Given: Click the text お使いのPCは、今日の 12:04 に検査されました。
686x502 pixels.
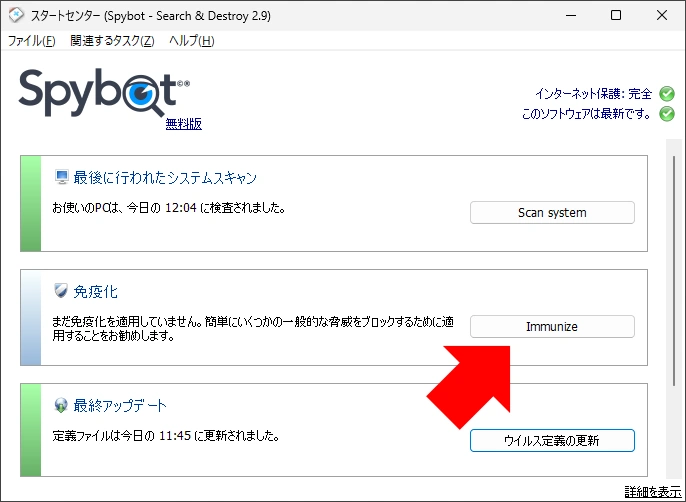Looking at the screenshot, I should pos(169,208).
